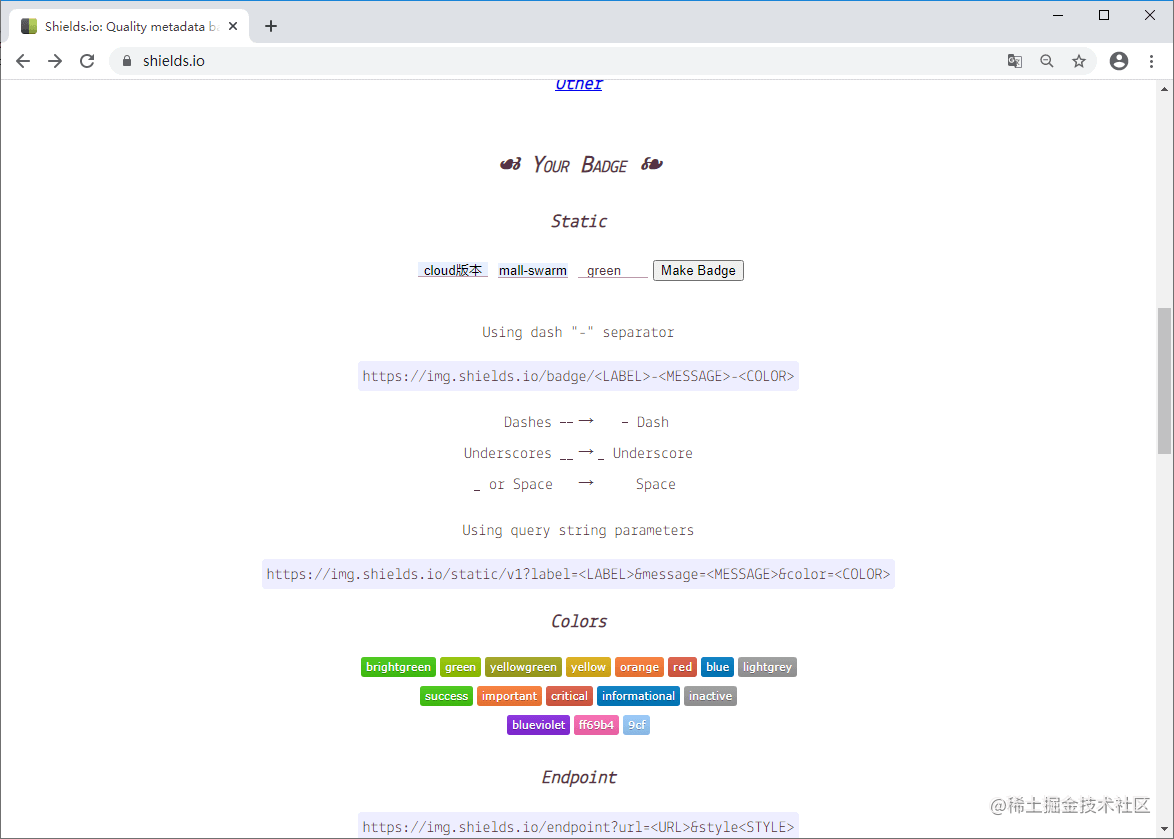Reload the shields.io page
The image size is (1174, 839).
coord(87,61)
